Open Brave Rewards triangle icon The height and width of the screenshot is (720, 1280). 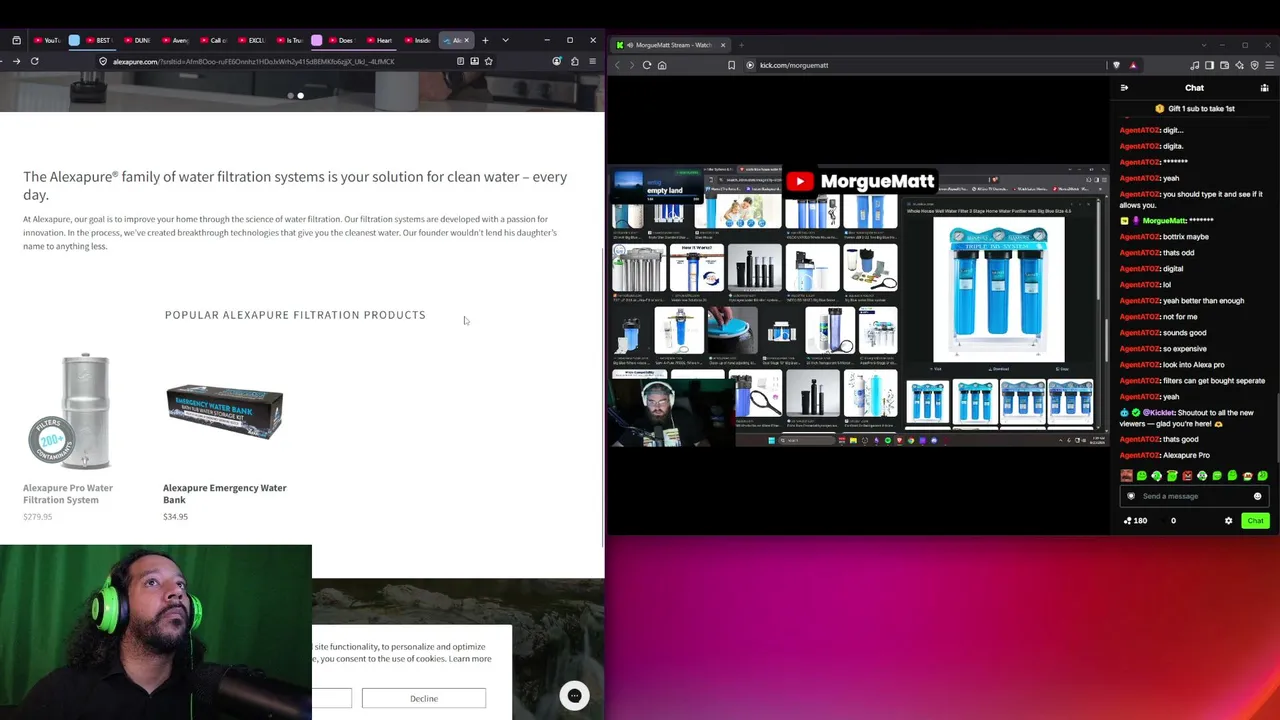1133,65
